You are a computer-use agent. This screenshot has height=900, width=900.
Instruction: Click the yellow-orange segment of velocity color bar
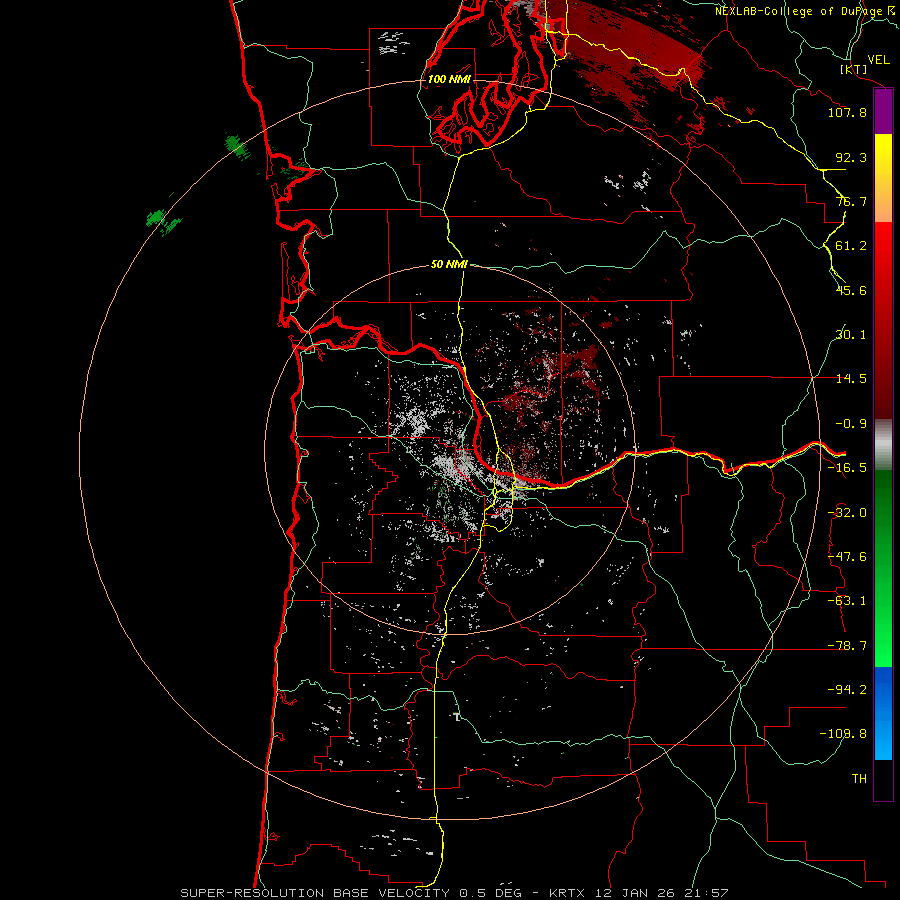tap(883, 178)
